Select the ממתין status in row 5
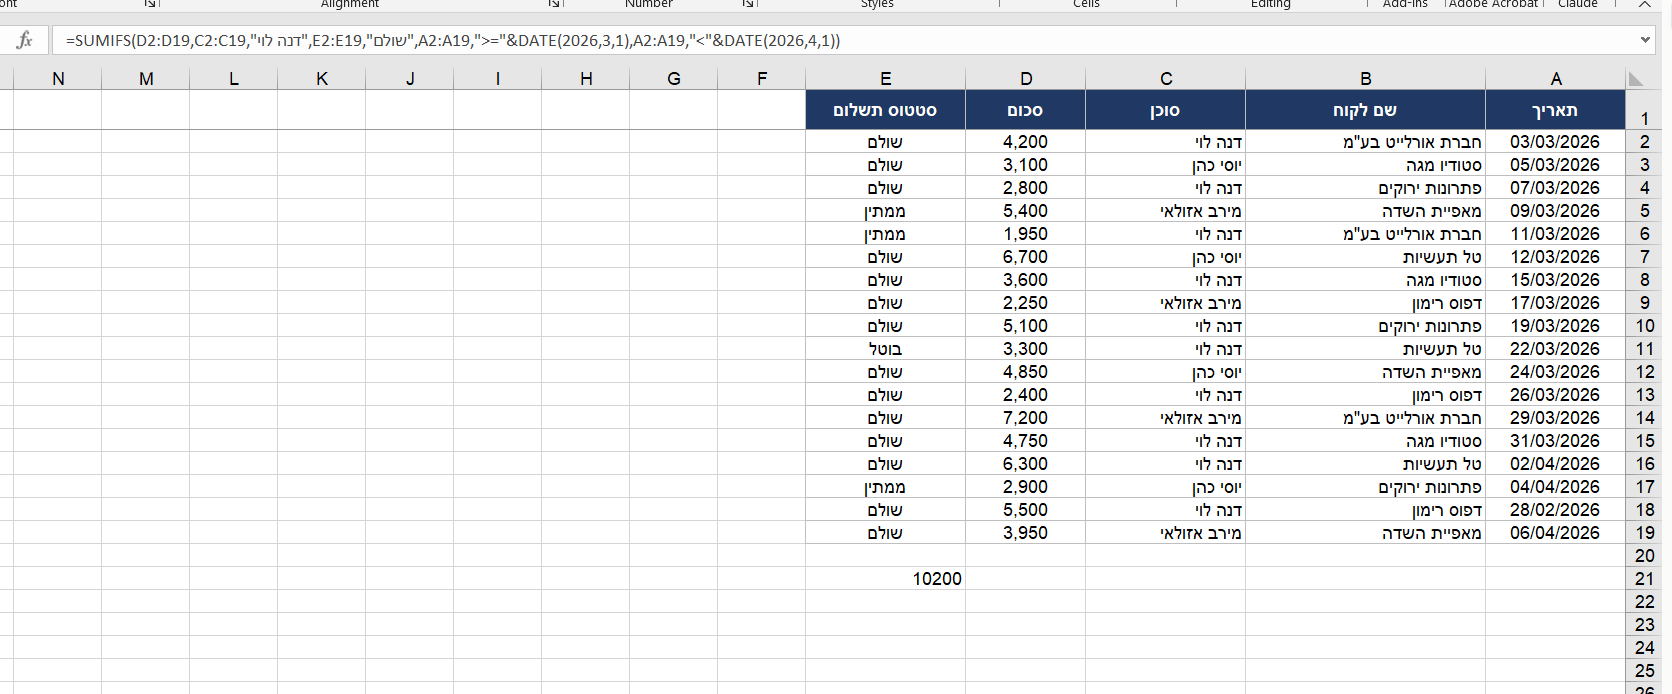Viewport: 1672px width, 694px height. 886,211
